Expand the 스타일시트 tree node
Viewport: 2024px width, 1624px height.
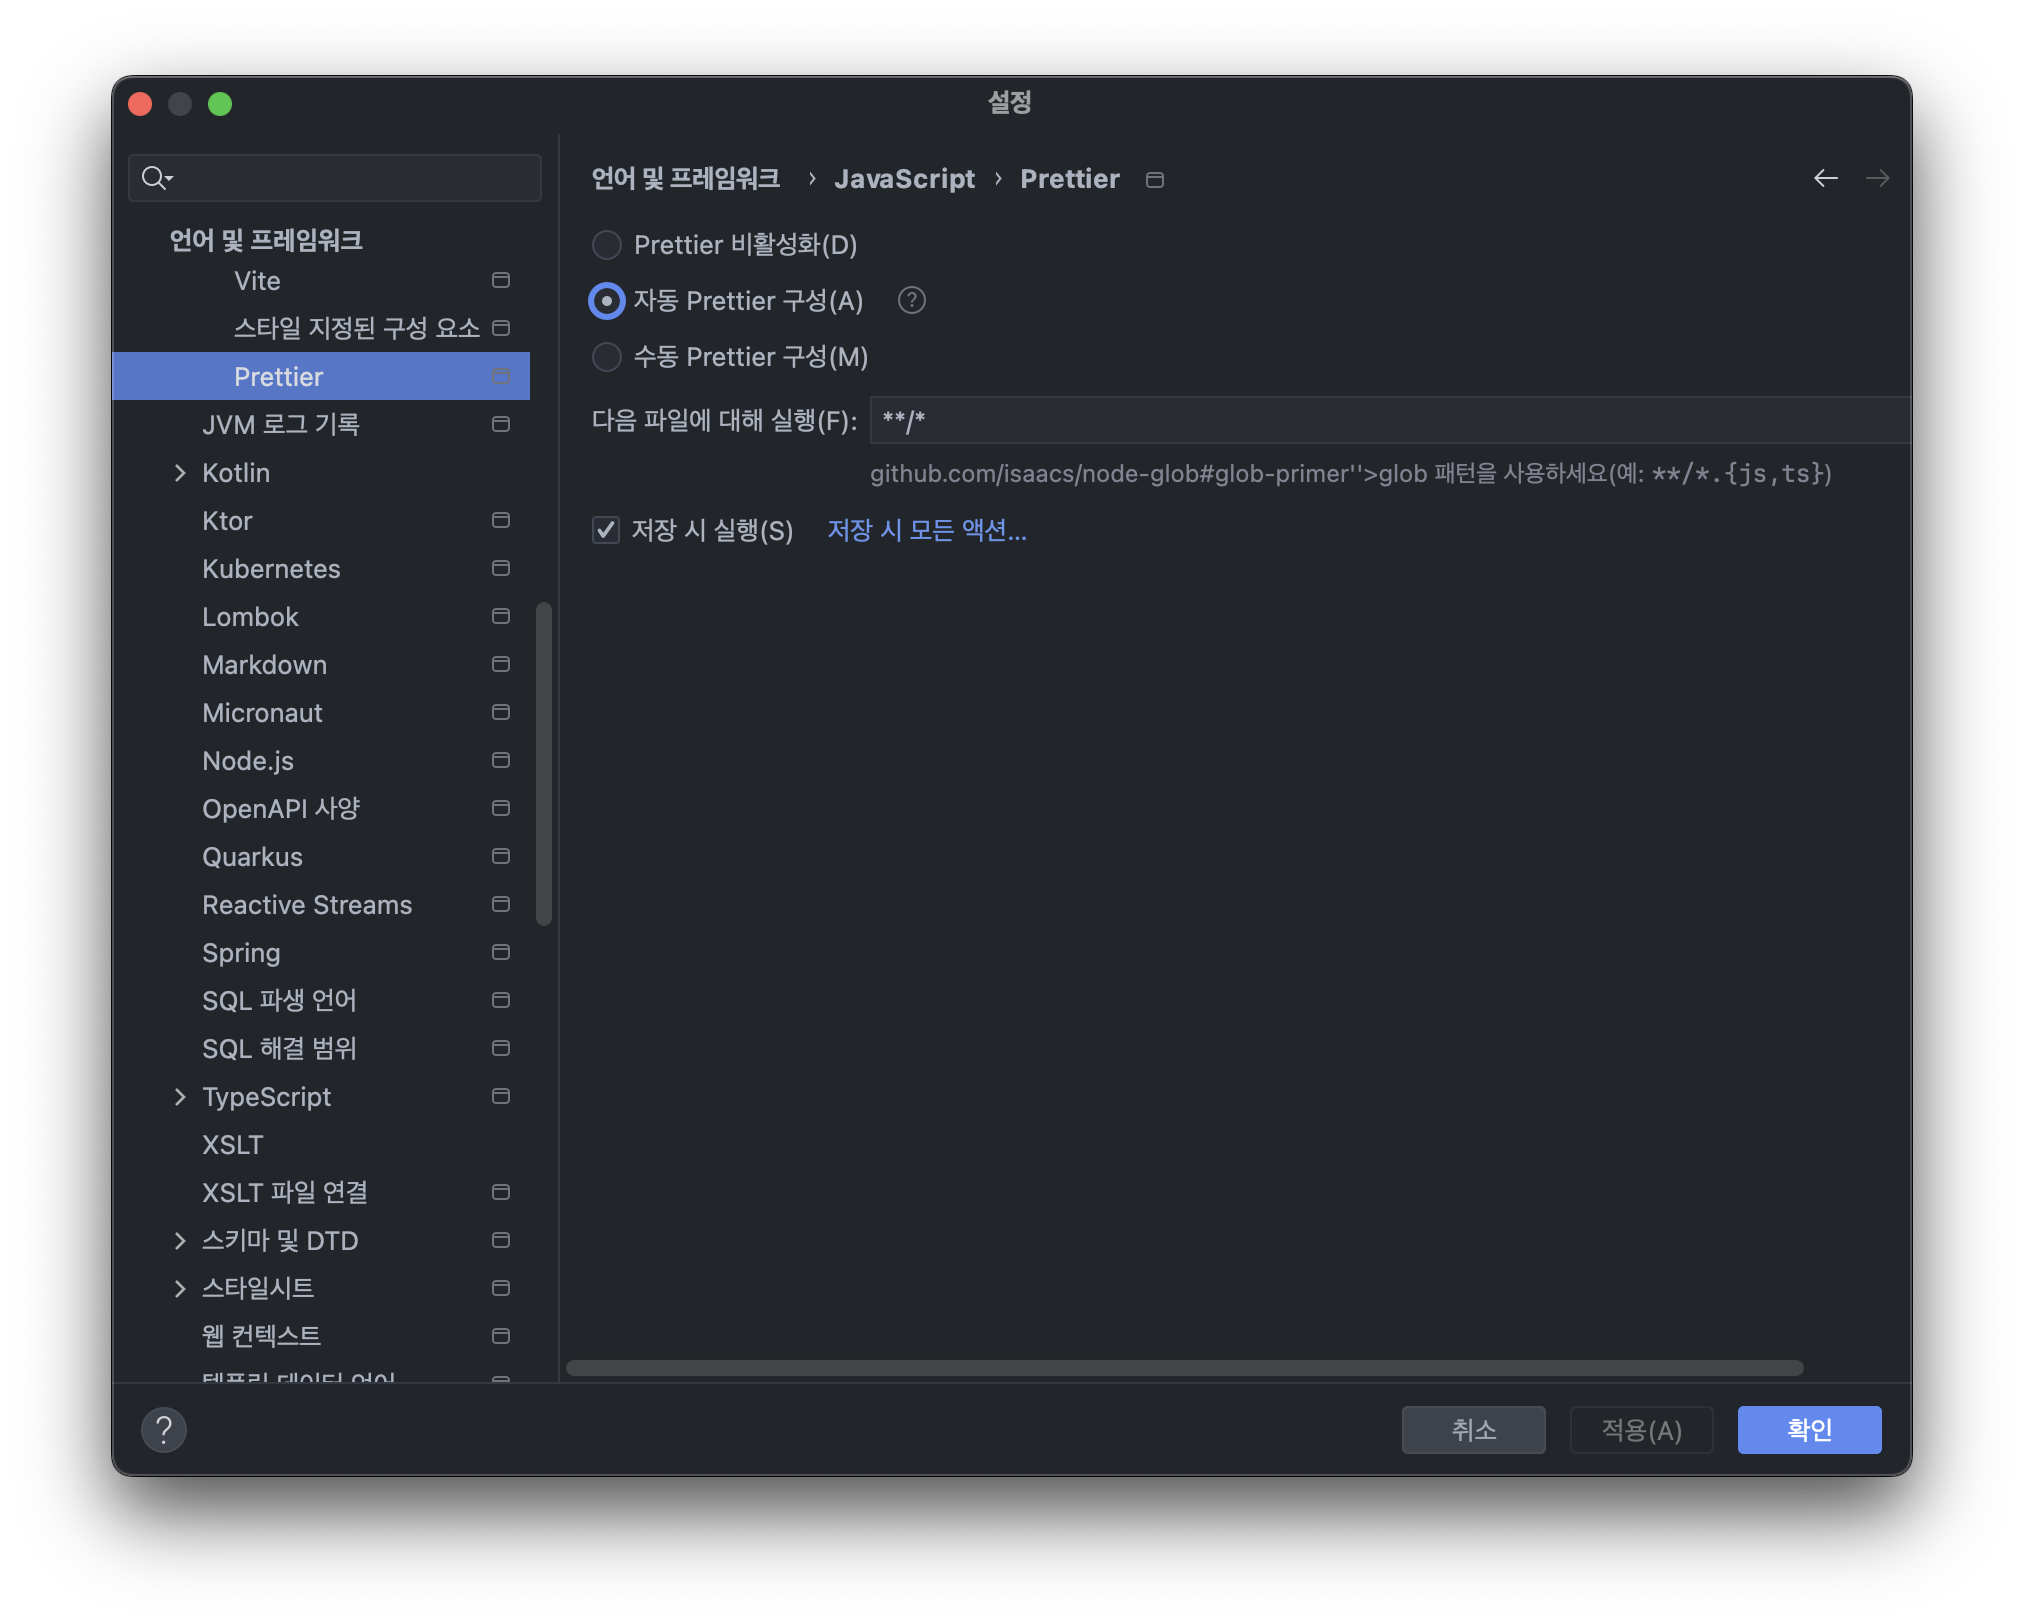pyautogui.click(x=180, y=1289)
